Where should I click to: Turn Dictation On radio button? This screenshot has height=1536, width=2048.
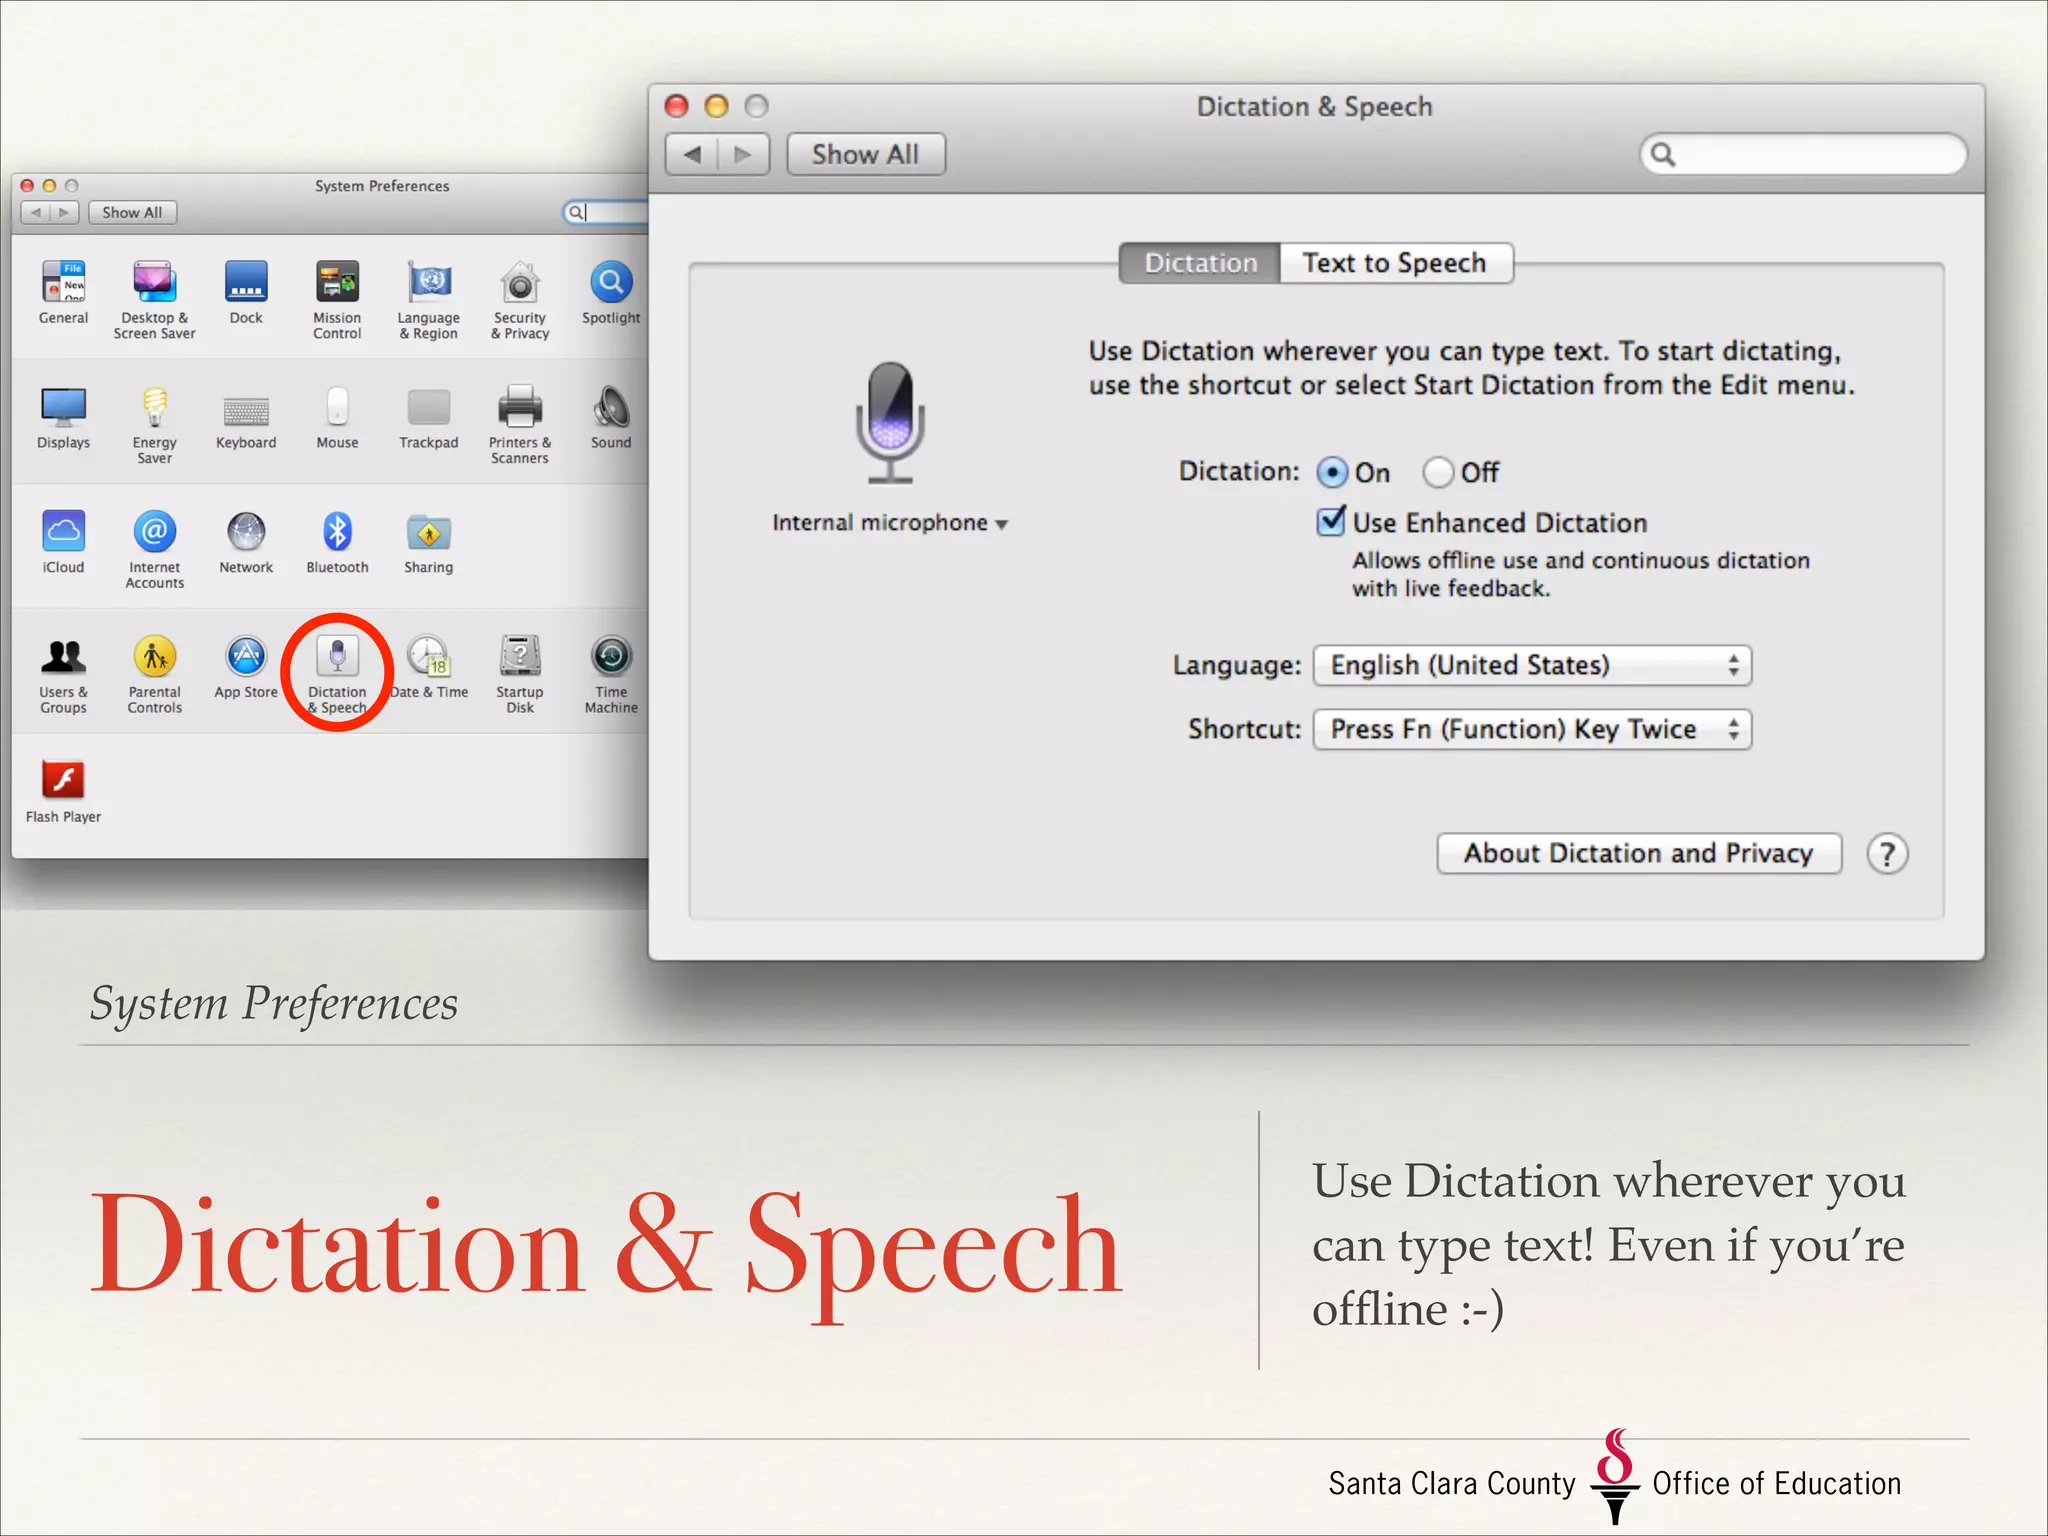point(1332,472)
